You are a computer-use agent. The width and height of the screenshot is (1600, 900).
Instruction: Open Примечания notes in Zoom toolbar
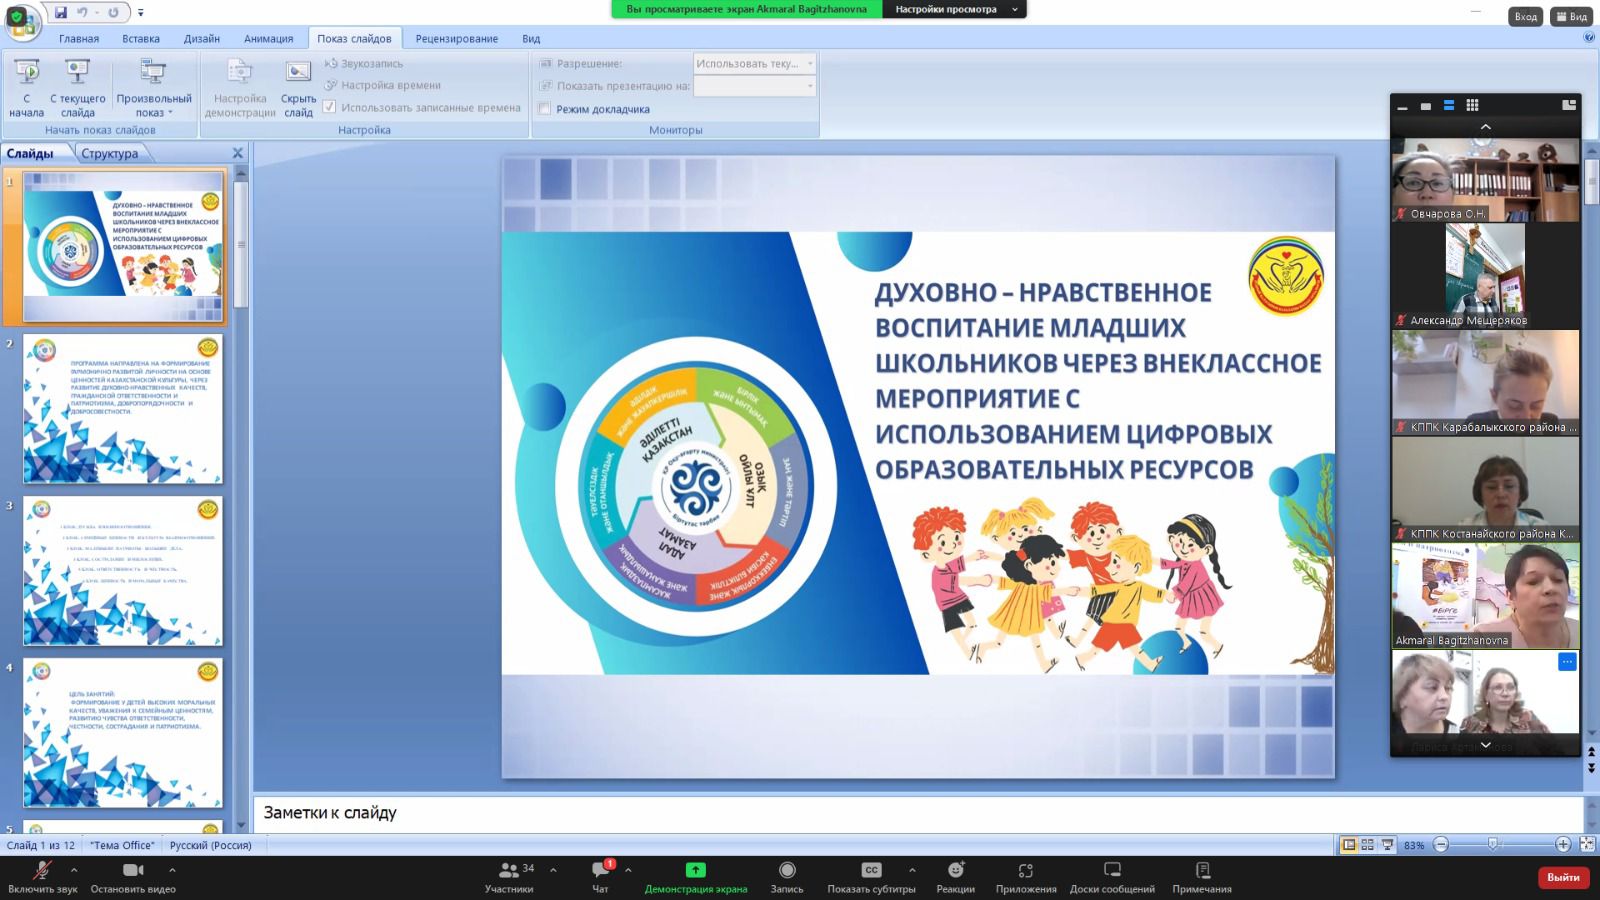pyautogui.click(x=1202, y=877)
